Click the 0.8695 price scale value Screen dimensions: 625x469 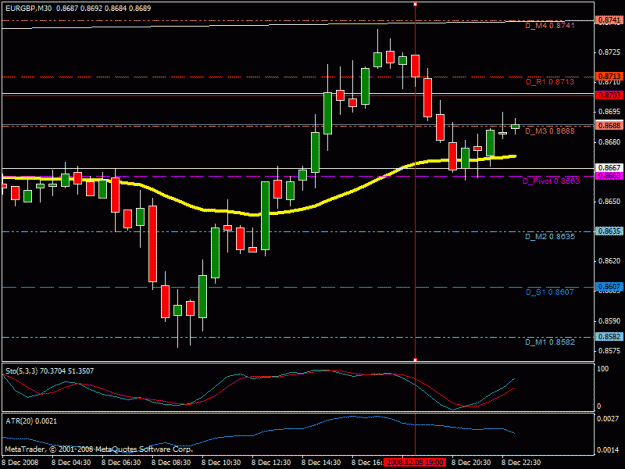click(609, 112)
